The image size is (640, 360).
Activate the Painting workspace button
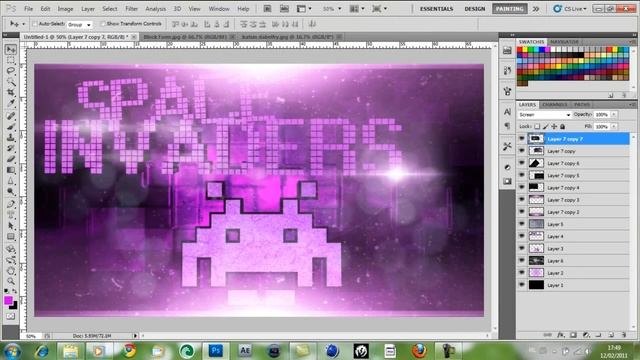tap(509, 9)
